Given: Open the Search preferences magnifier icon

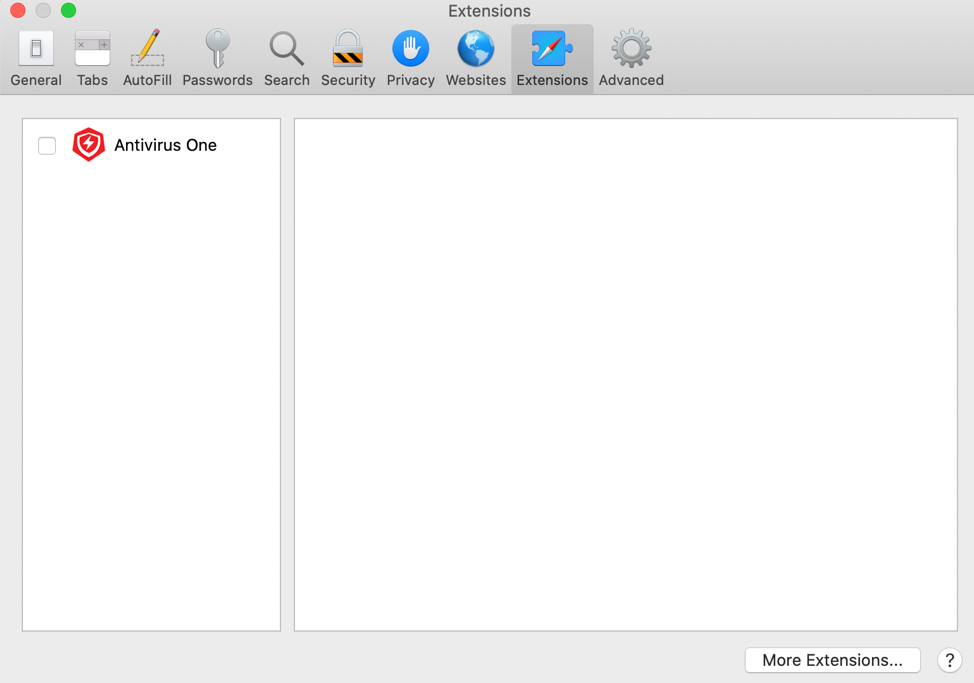Looking at the screenshot, I should 286,59.
